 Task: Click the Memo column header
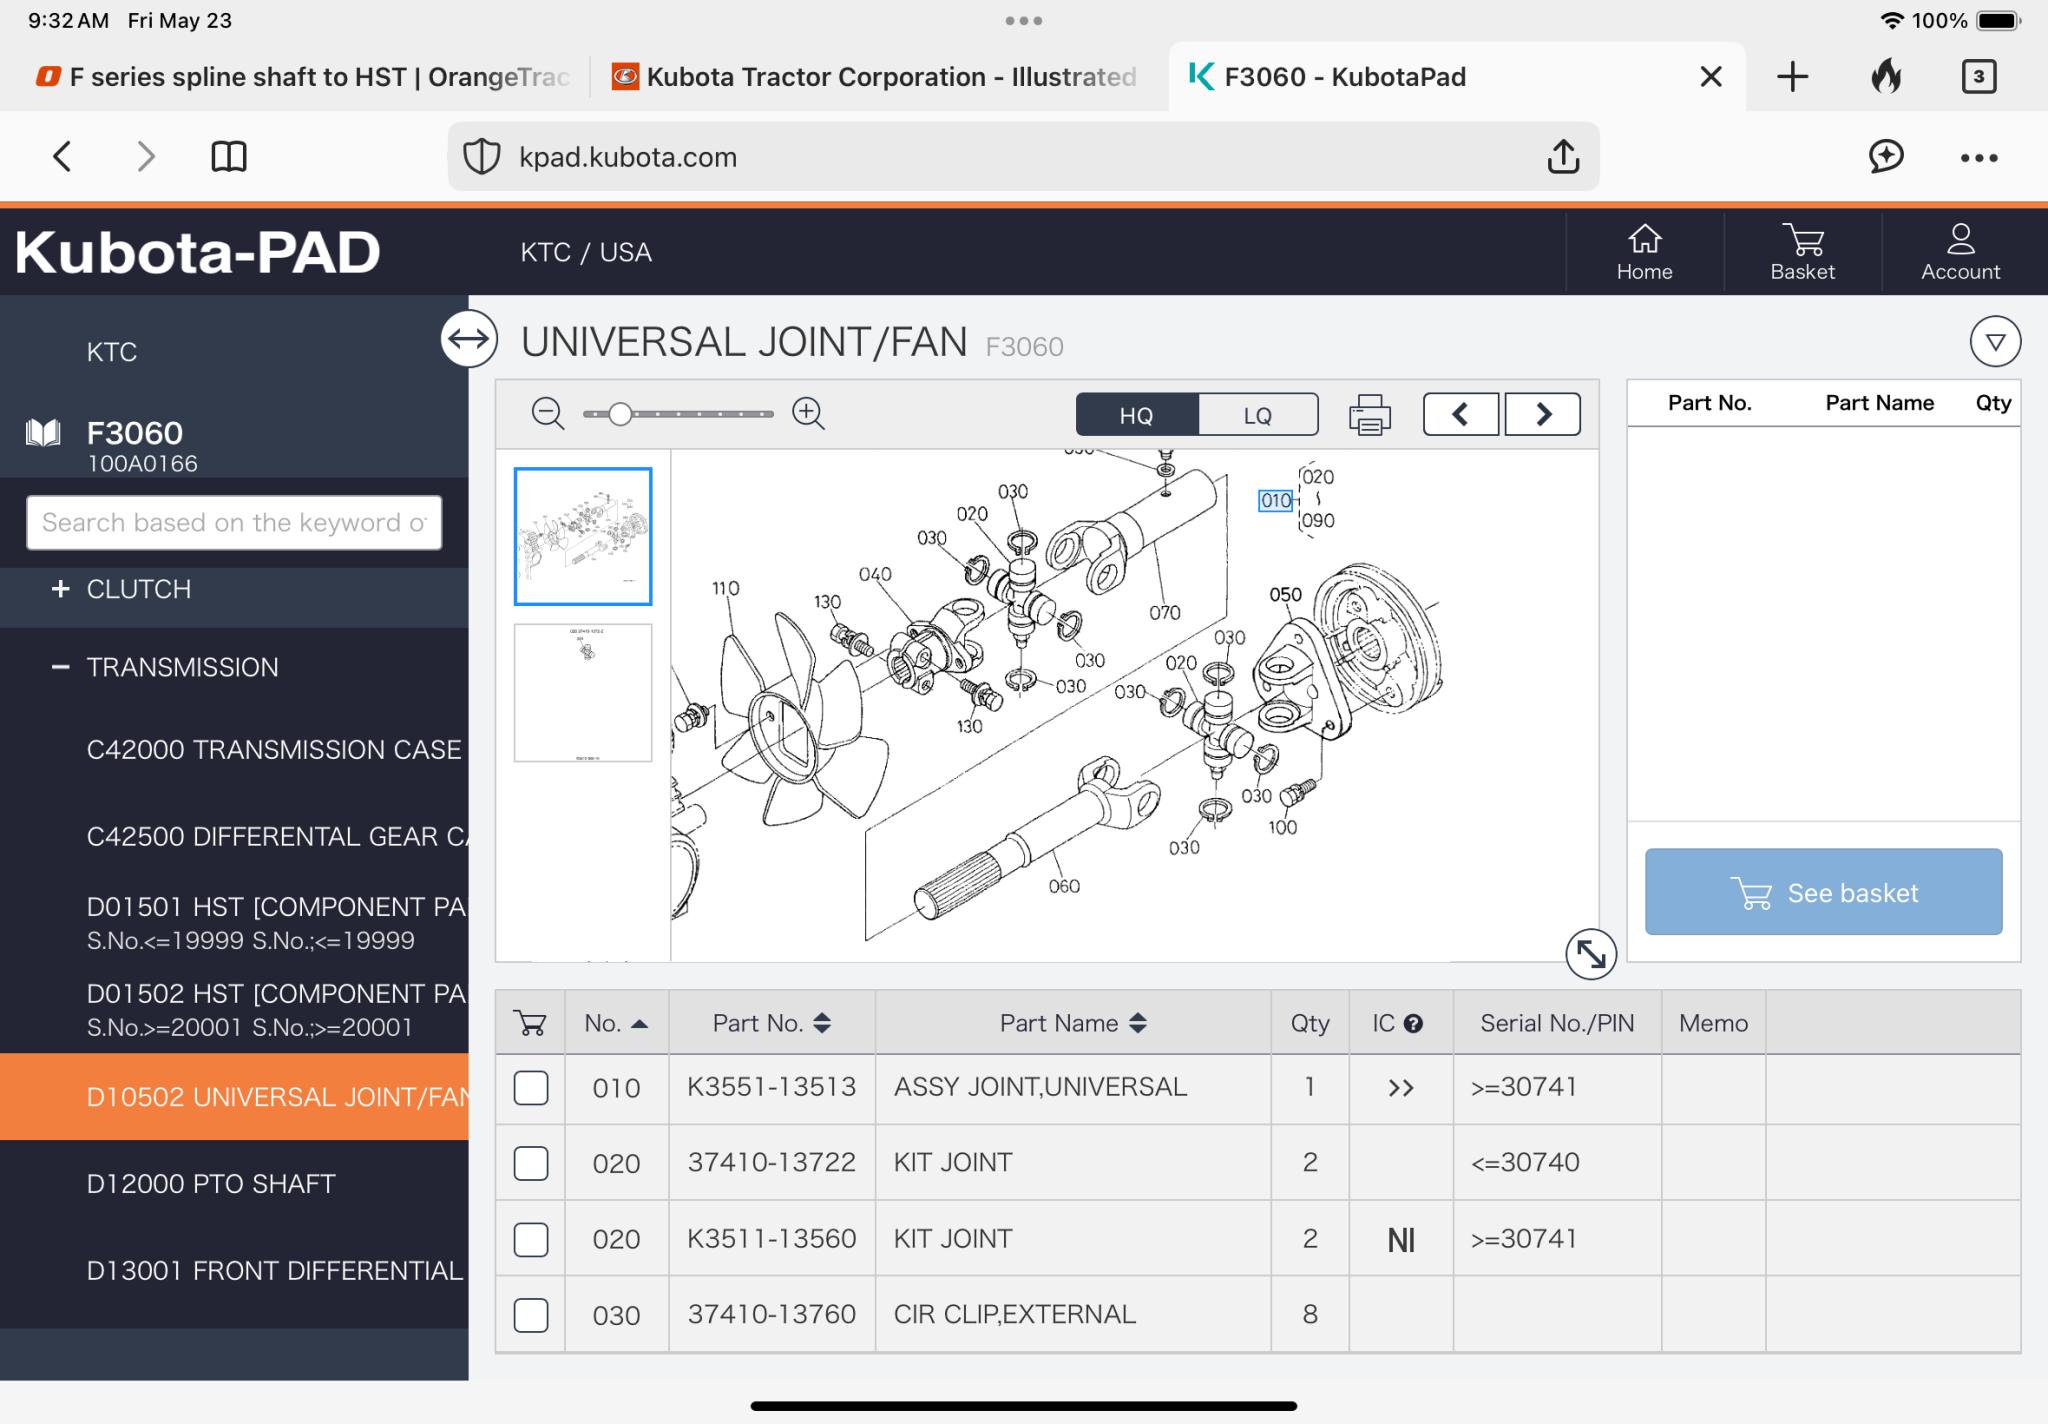pyautogui.click(x=1713, y=1023)
